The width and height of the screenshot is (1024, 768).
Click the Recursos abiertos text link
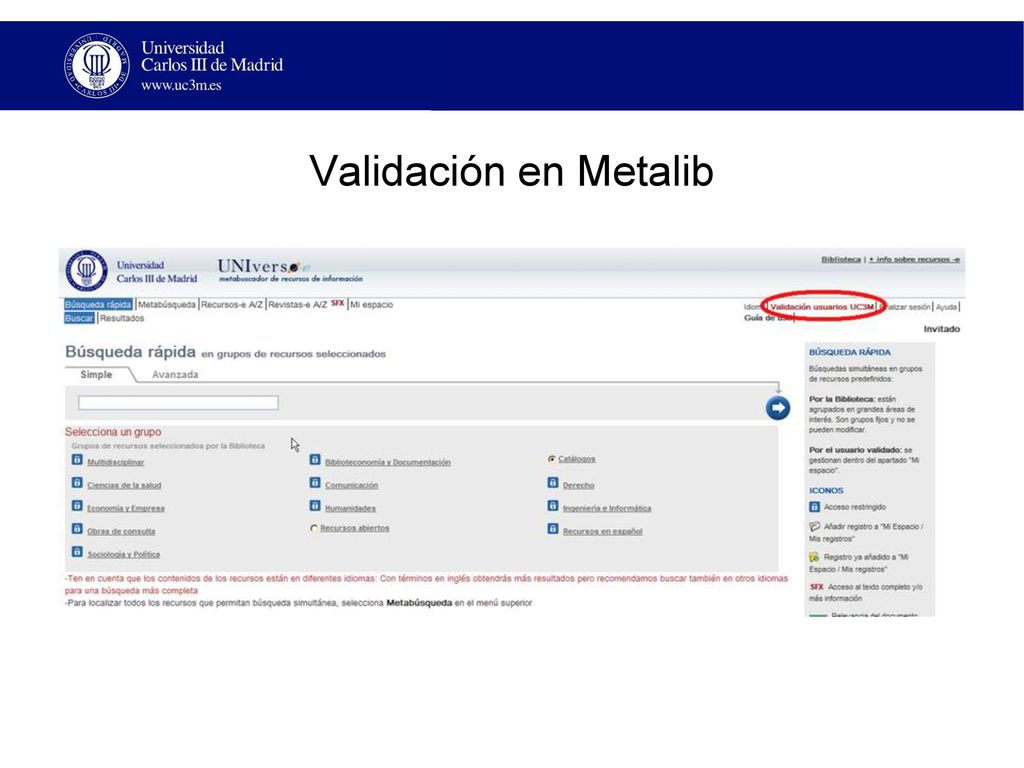tap(355, 528)
